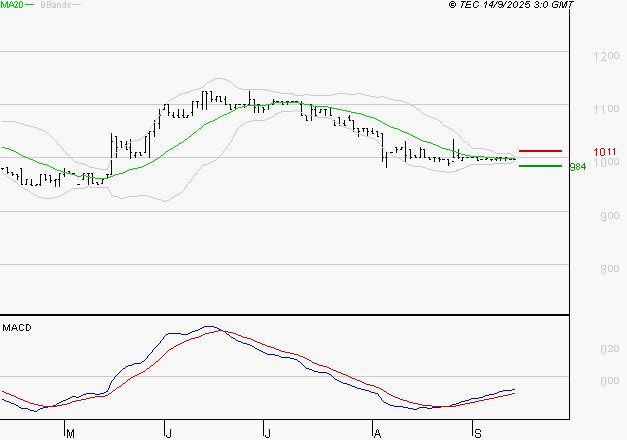Click the 1200 price axis label
The image size is (627, 440).
tap(607, 56)
